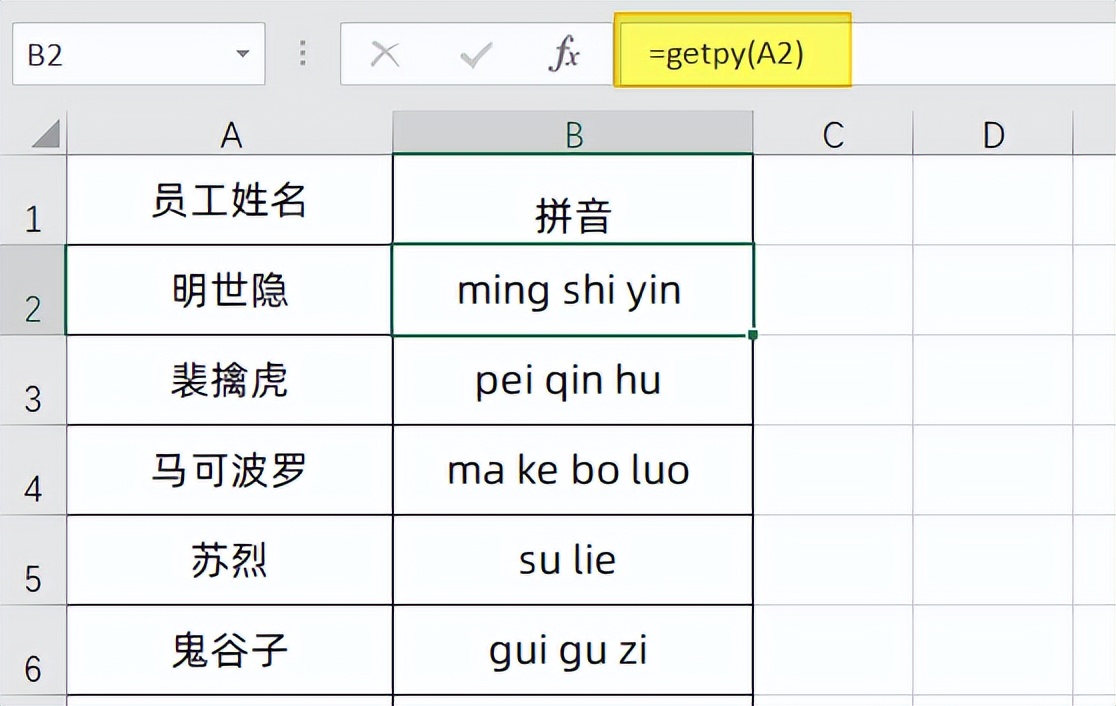Viewport: 1116px width, 706px height.
Task: Select row 2 header
Action: 33,289
